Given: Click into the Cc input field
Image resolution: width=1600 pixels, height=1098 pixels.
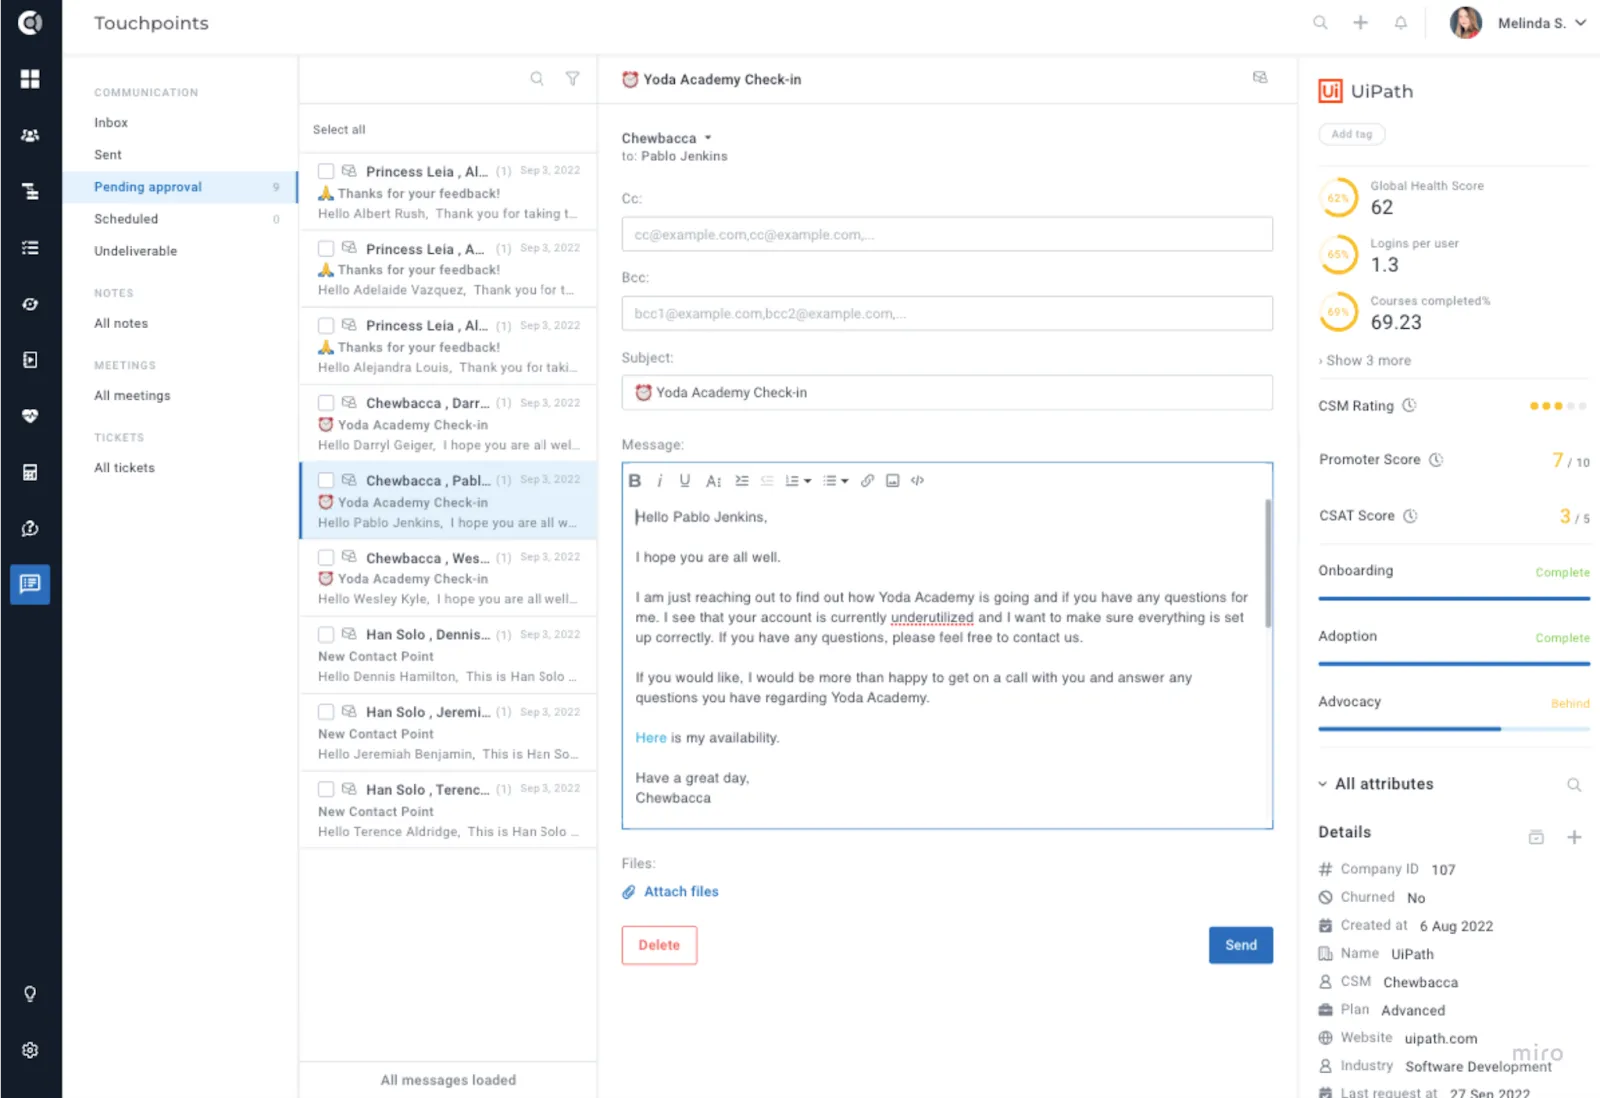Looking at the screenshot, I should 947,234.
